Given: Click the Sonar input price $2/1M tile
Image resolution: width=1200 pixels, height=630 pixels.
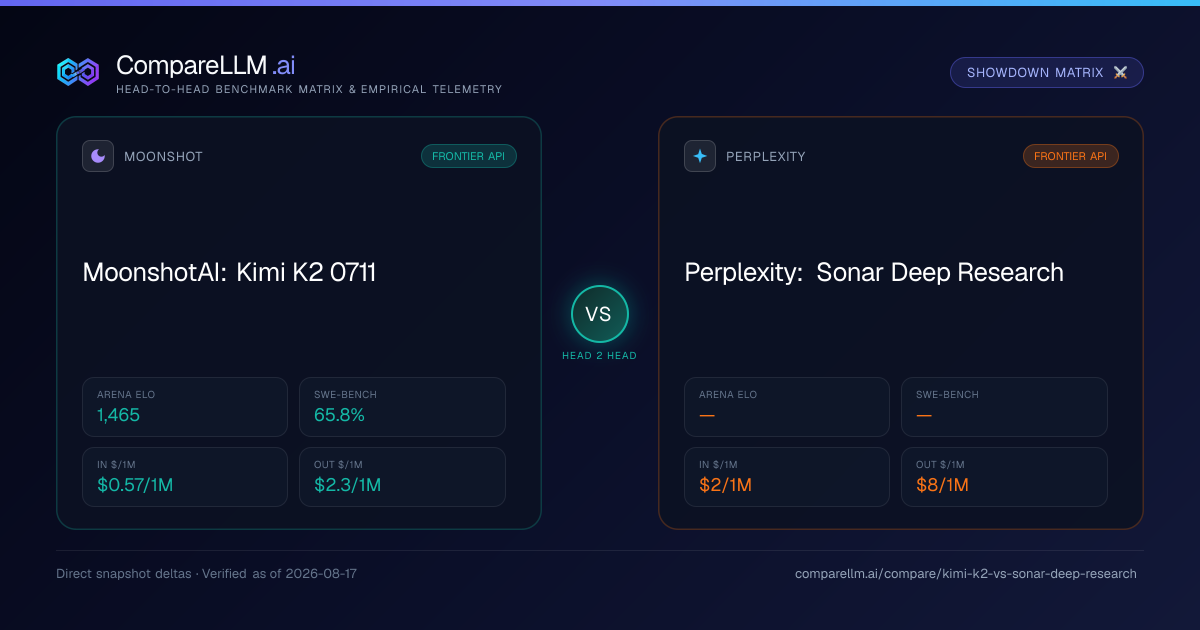Looking at the screenshot, I should pos(787,477).
